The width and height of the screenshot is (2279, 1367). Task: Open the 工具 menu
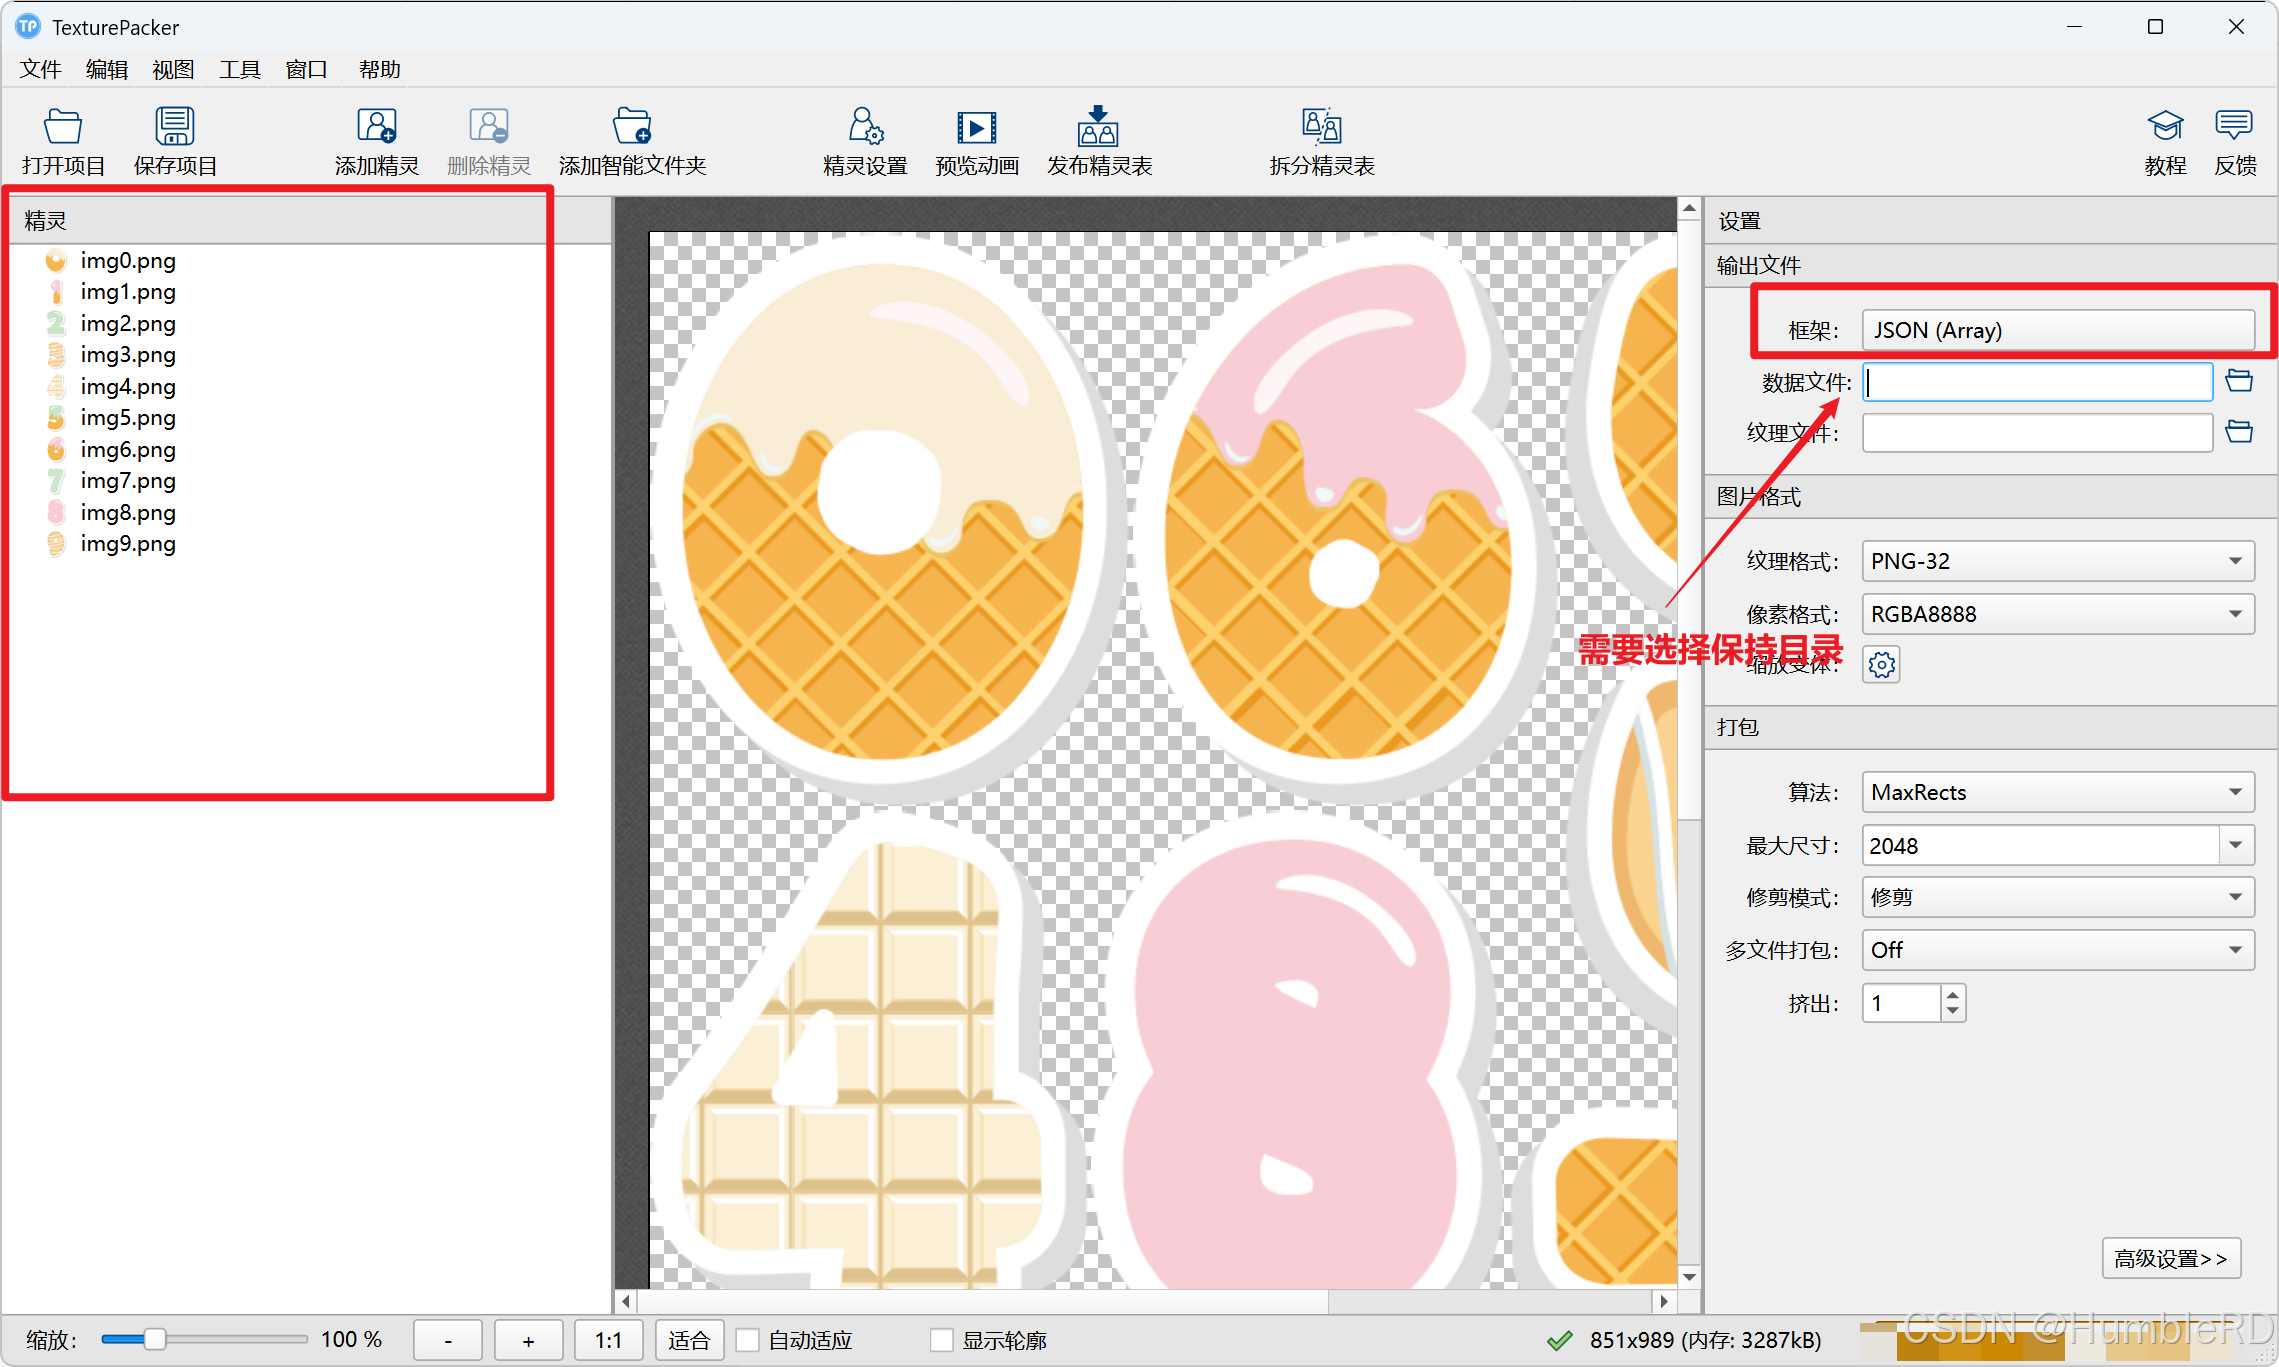pyautogui.click(x=239, y=69)
